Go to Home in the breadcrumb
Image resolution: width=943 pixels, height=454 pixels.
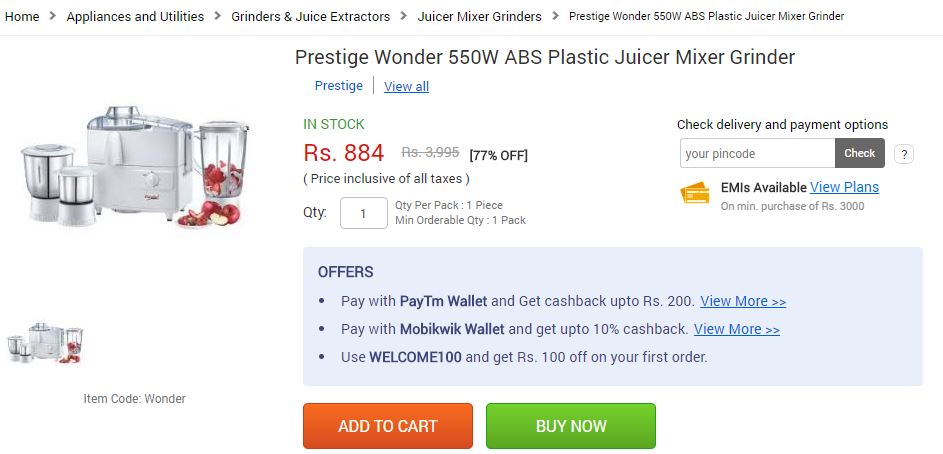coord(22,16)
